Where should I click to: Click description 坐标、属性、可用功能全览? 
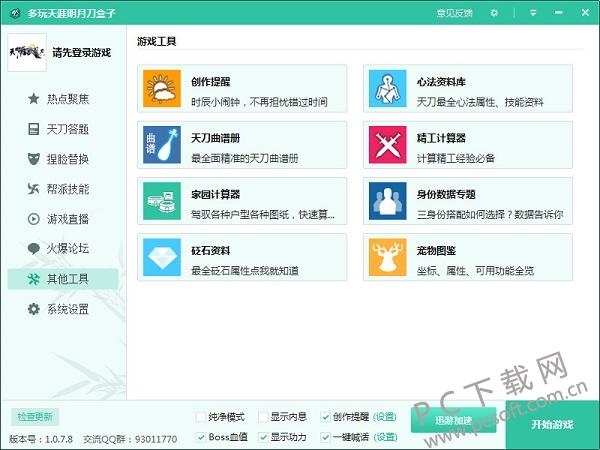[475, 271]
